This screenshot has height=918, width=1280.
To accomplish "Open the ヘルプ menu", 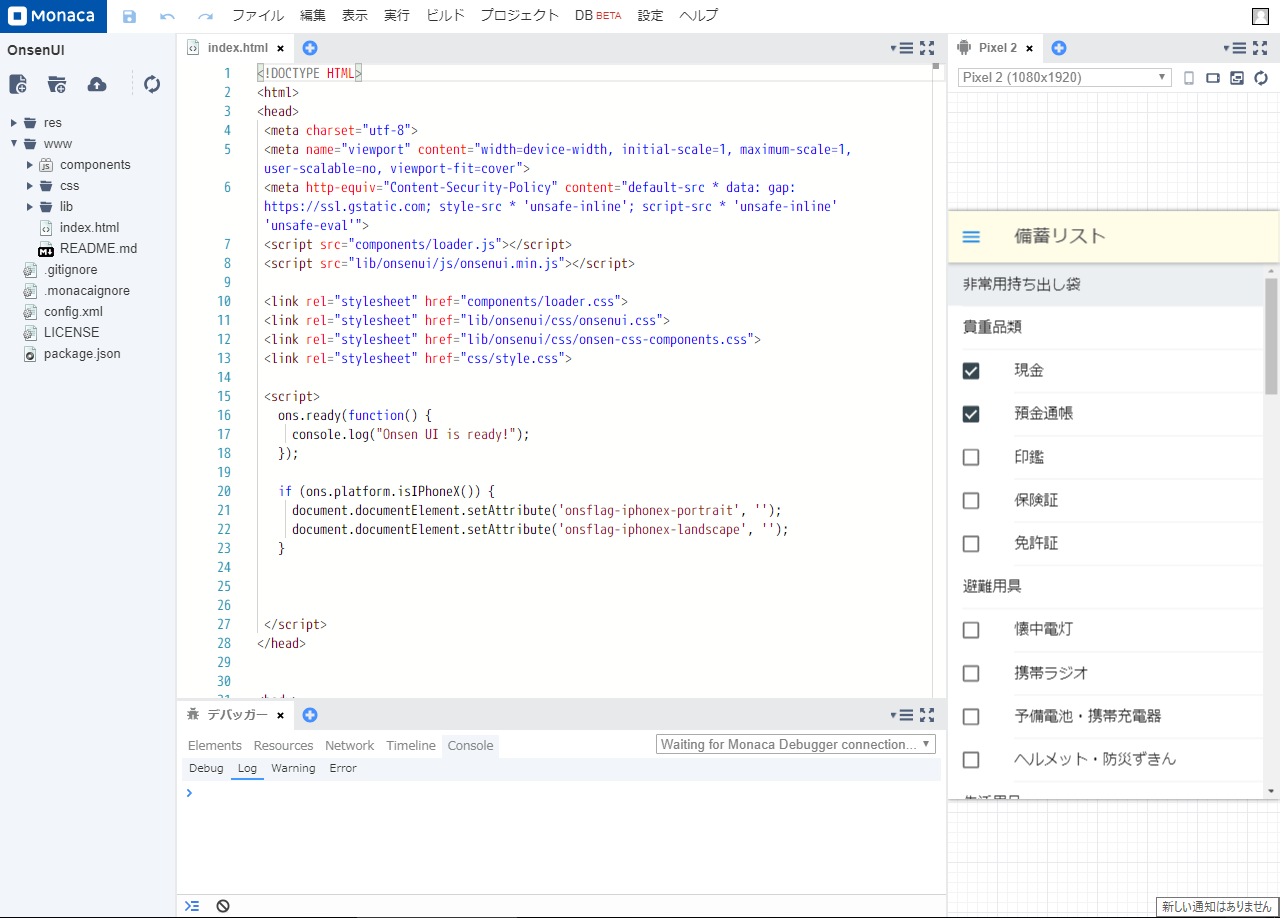I will pyautogui.click(x=698, y=16).
